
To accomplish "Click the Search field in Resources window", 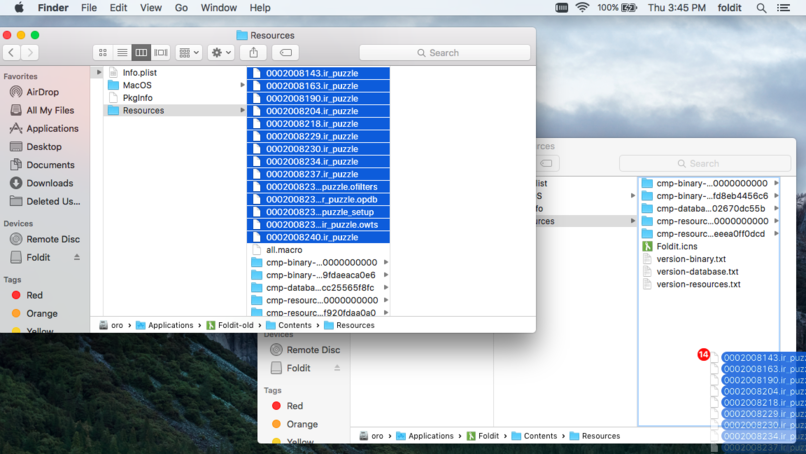I will (445, 52).
